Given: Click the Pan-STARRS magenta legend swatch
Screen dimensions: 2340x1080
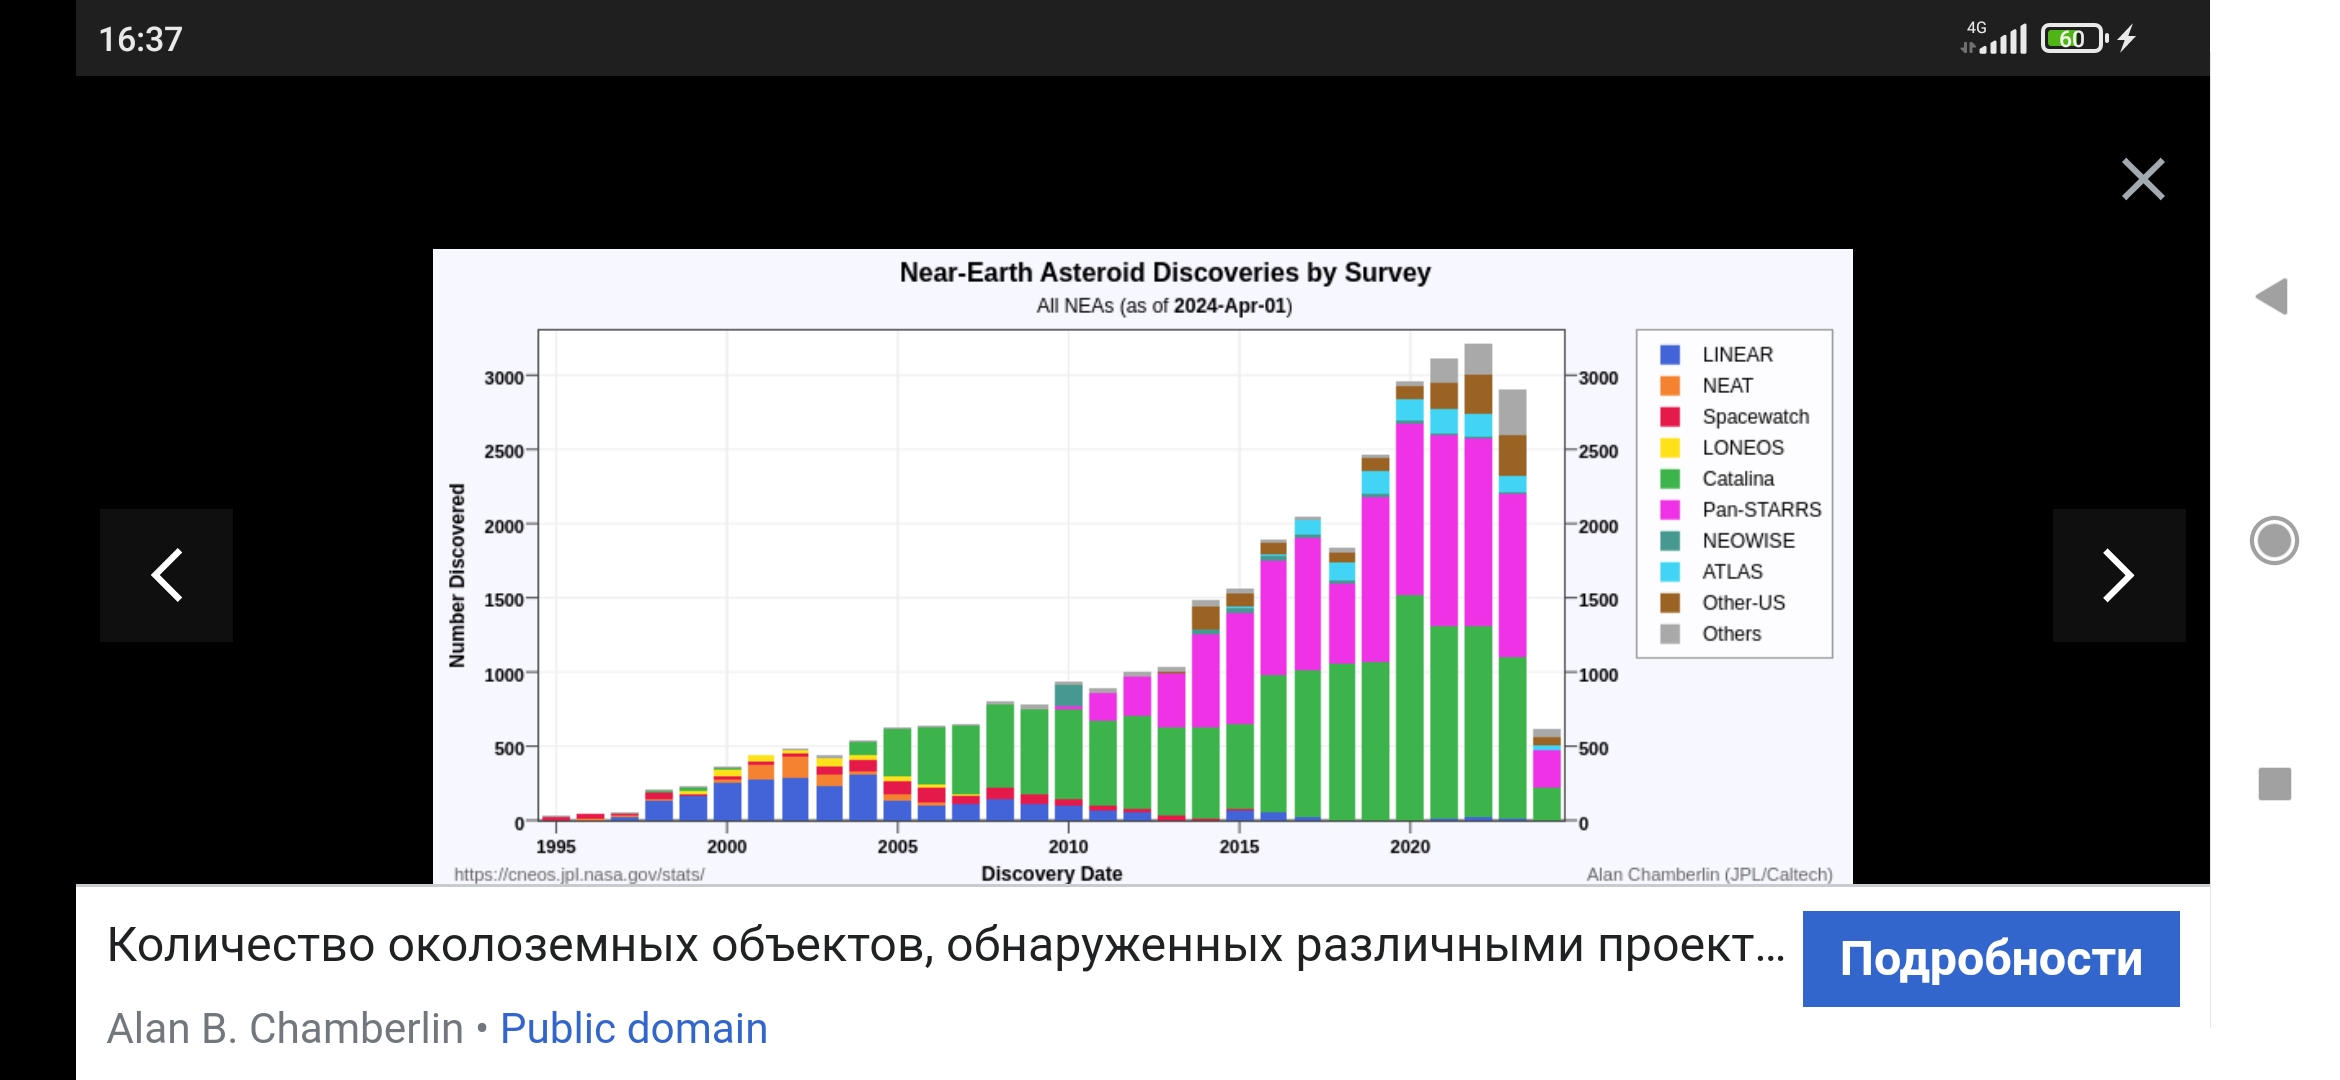Looking at the screenshot, I should 1669,510.
